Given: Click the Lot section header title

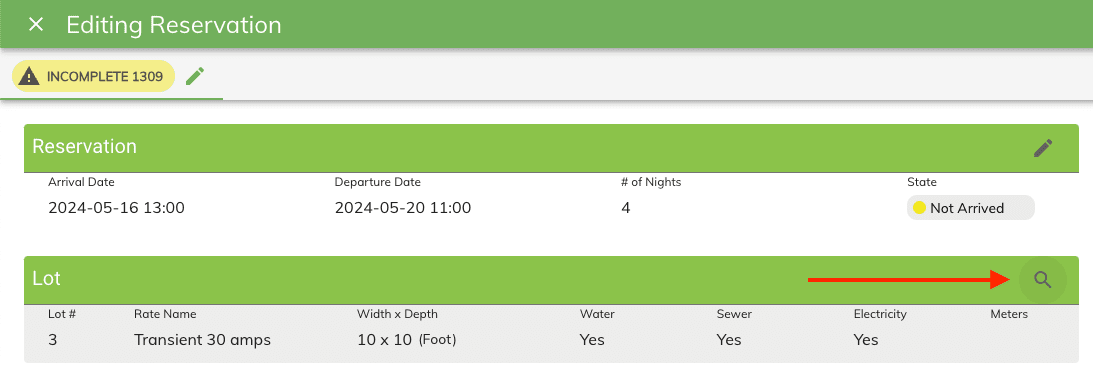Looking at the screenshot, I should click(x=47, y=279).
